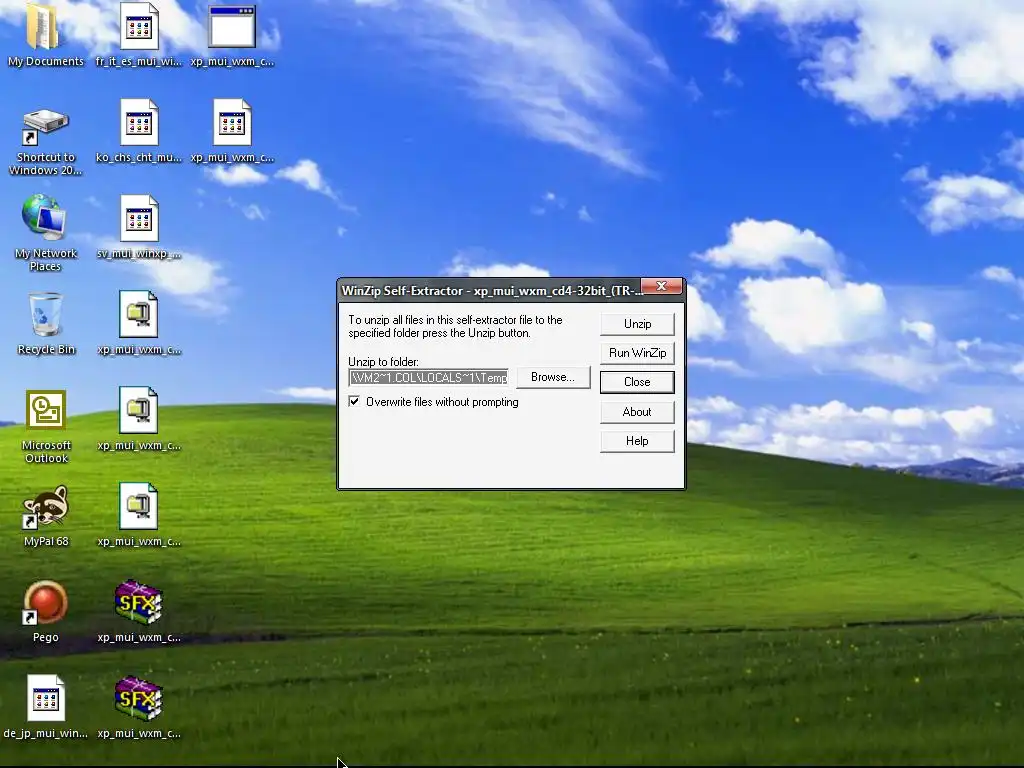Launch Microsoft Outlook from the desktop
The image size is (1024, 768).
pyautogui.click(x=46, y=410)
